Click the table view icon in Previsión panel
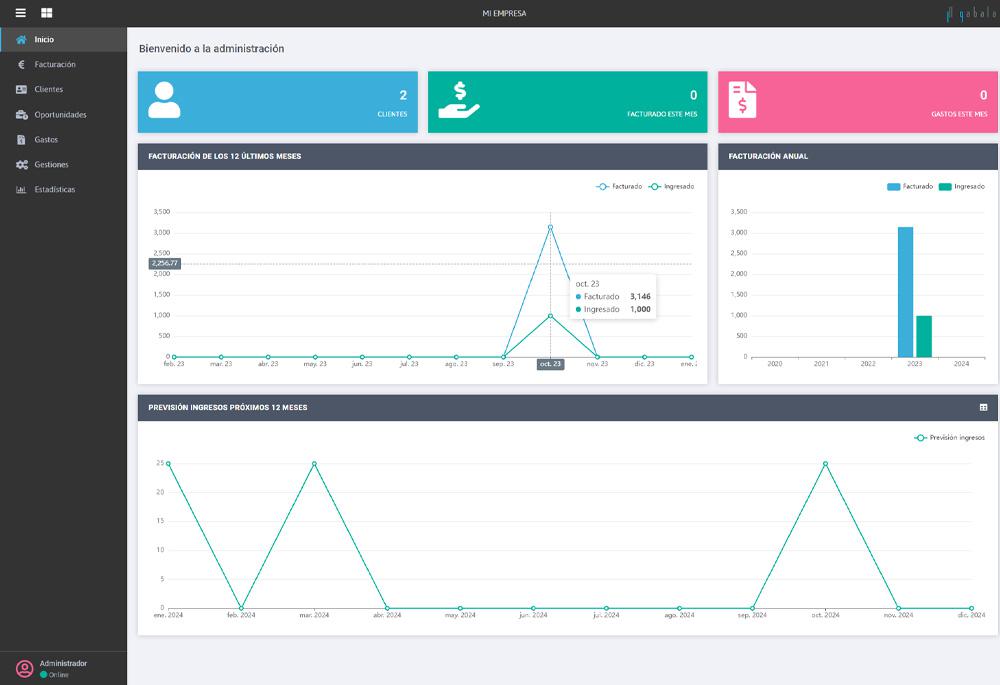 pos(983,407)
